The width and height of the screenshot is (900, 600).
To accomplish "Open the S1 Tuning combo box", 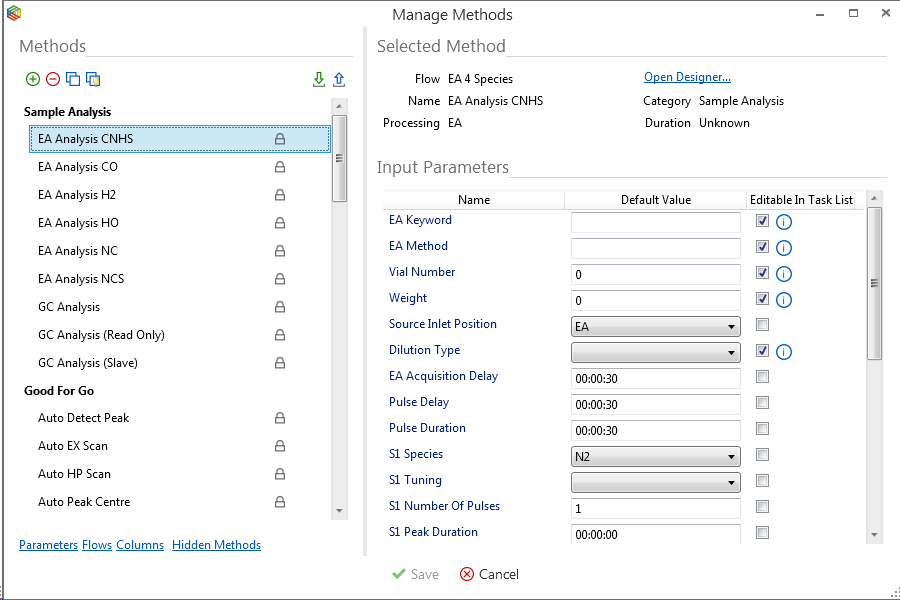I will click(x=655, y=482).
